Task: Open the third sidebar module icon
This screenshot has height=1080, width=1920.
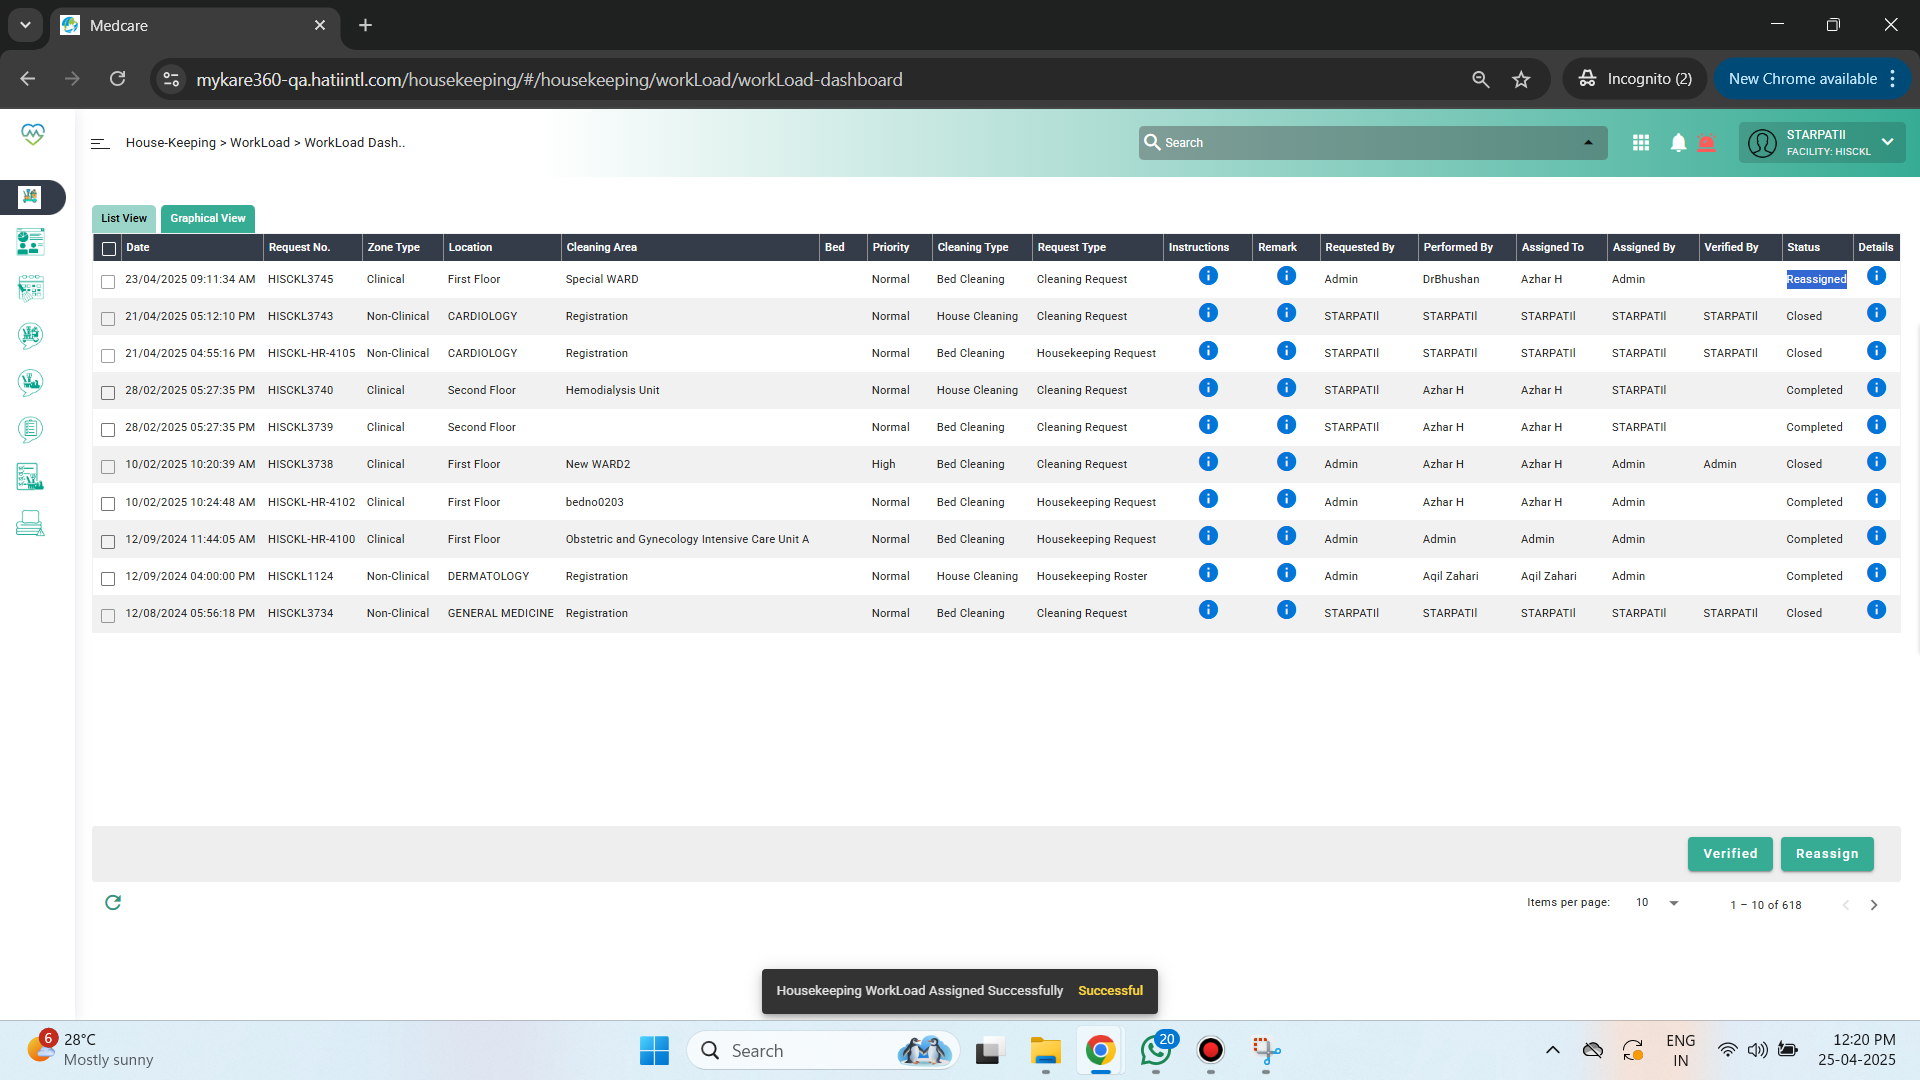Action: pyautogui.click(x=30, y=289)
